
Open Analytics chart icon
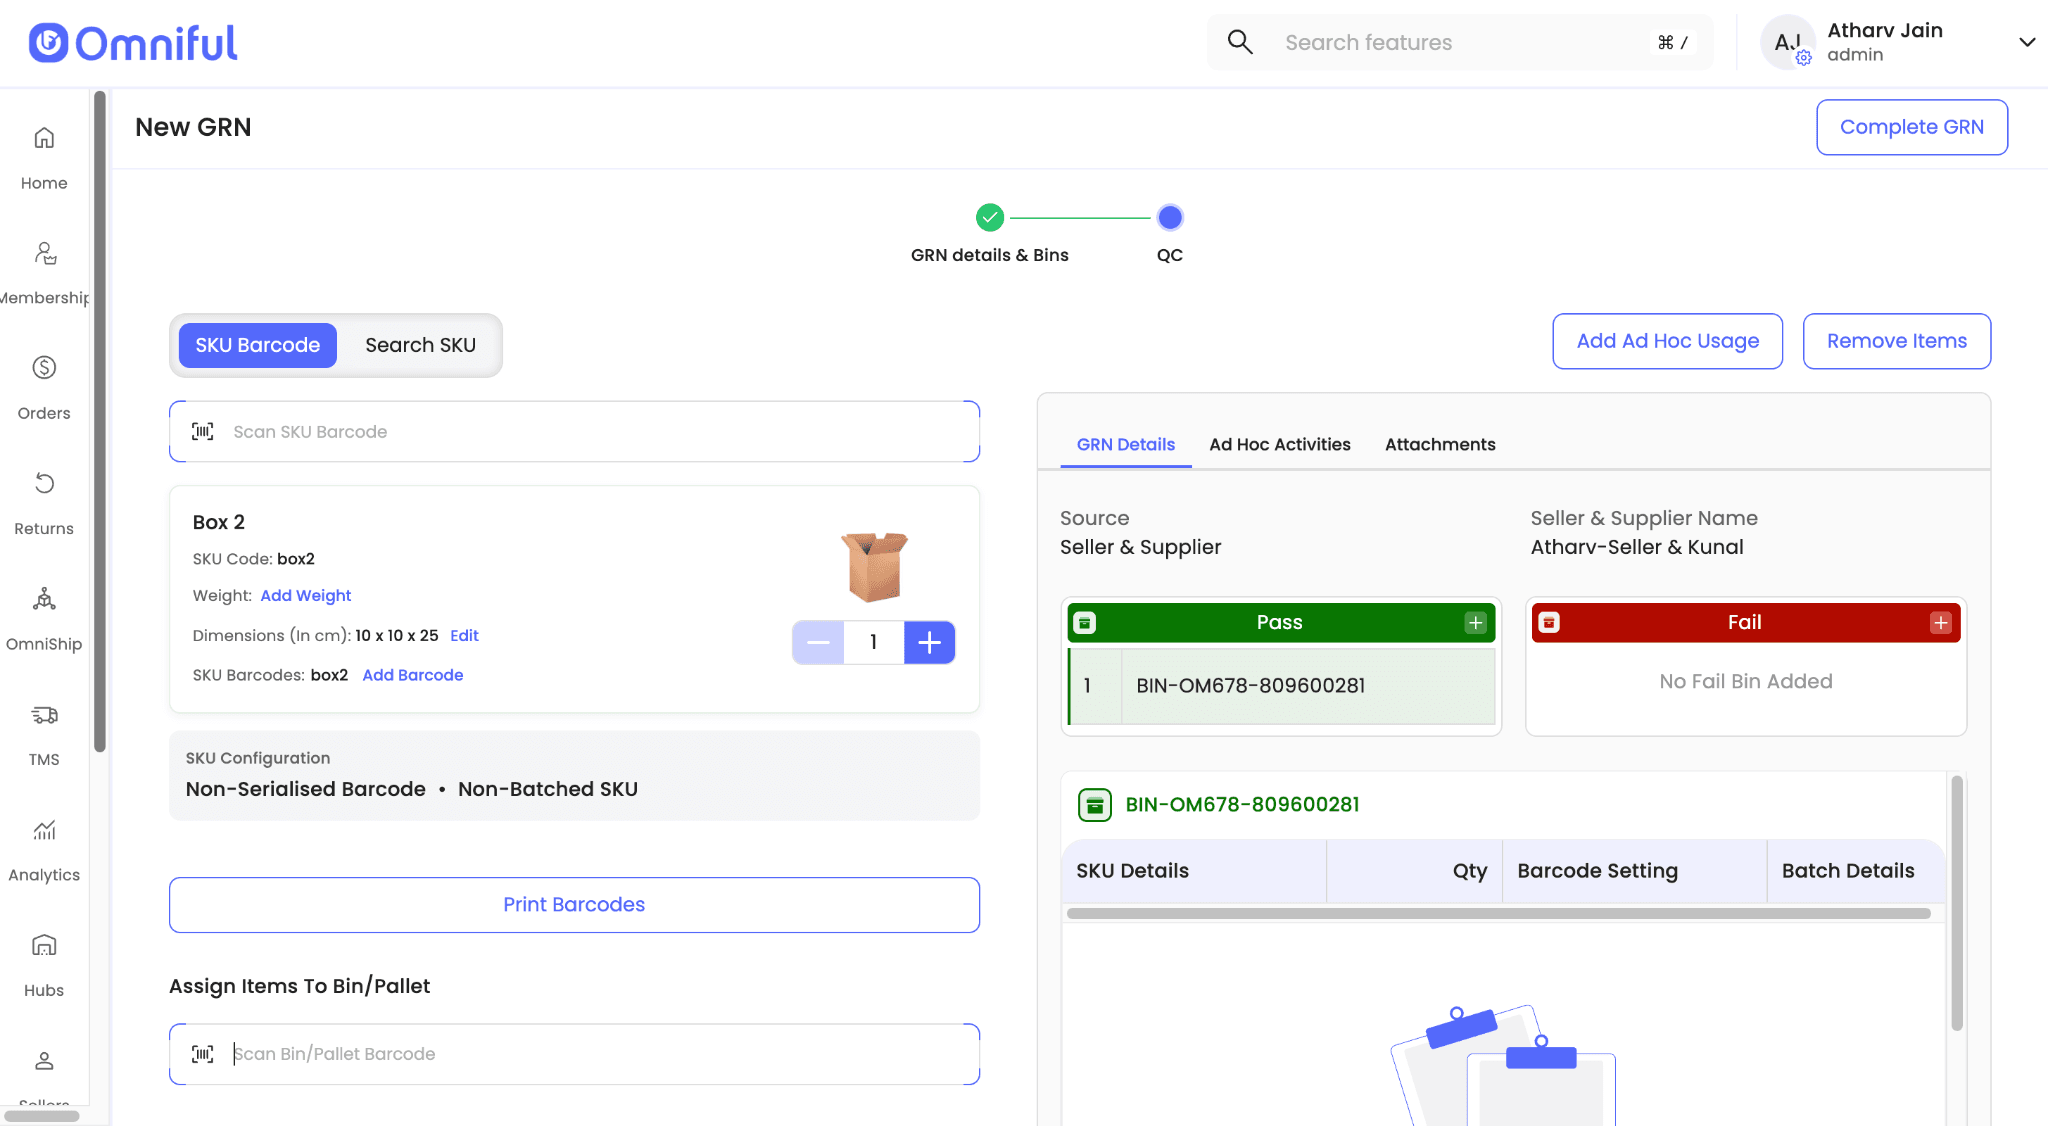(x=44, y=831)
